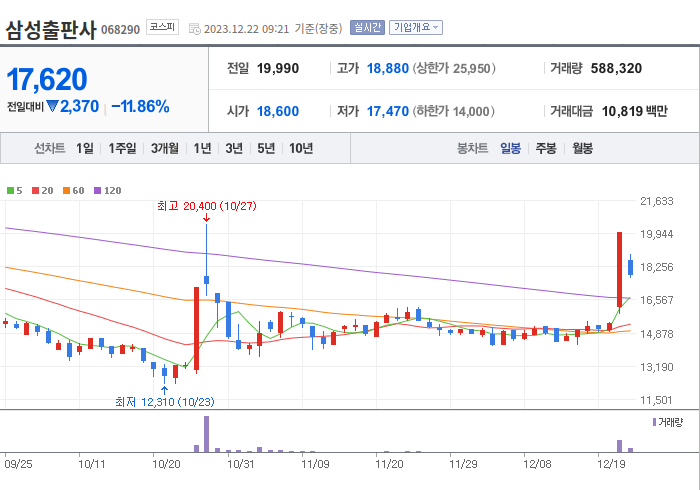Viewport: 700px width, 490px height.
Task: Click the stock code 068290
Action: pyautogui.click(x=121, y=30)
